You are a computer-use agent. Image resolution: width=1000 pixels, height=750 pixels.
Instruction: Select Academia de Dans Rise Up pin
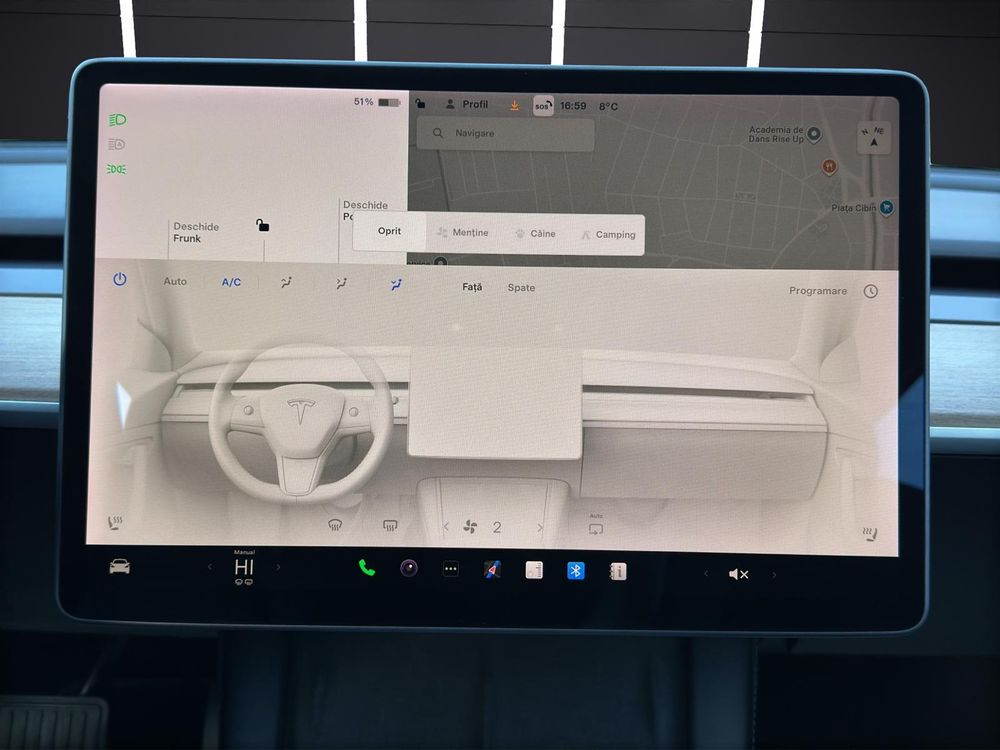[x=813, y=134]
